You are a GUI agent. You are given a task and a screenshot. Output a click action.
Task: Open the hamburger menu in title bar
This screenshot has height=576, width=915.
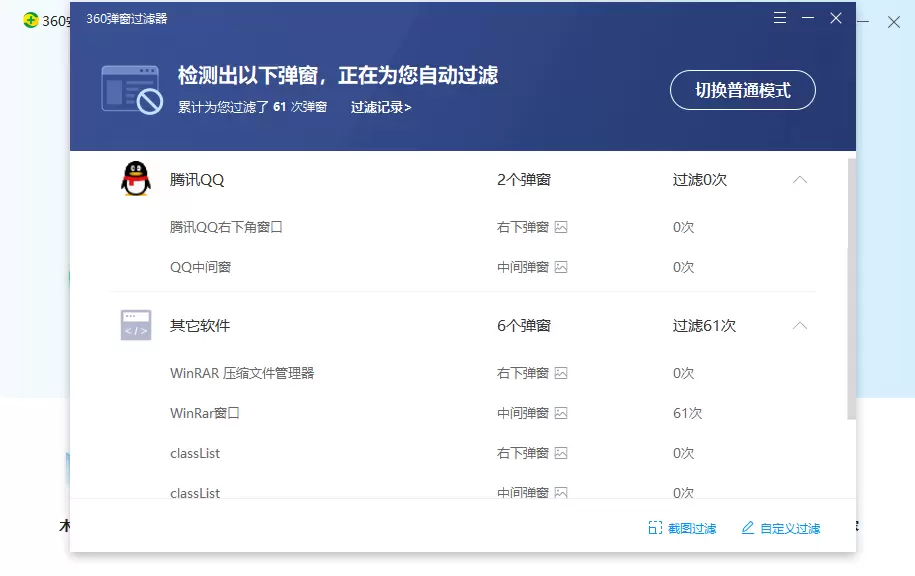click(x=780, y=18)
